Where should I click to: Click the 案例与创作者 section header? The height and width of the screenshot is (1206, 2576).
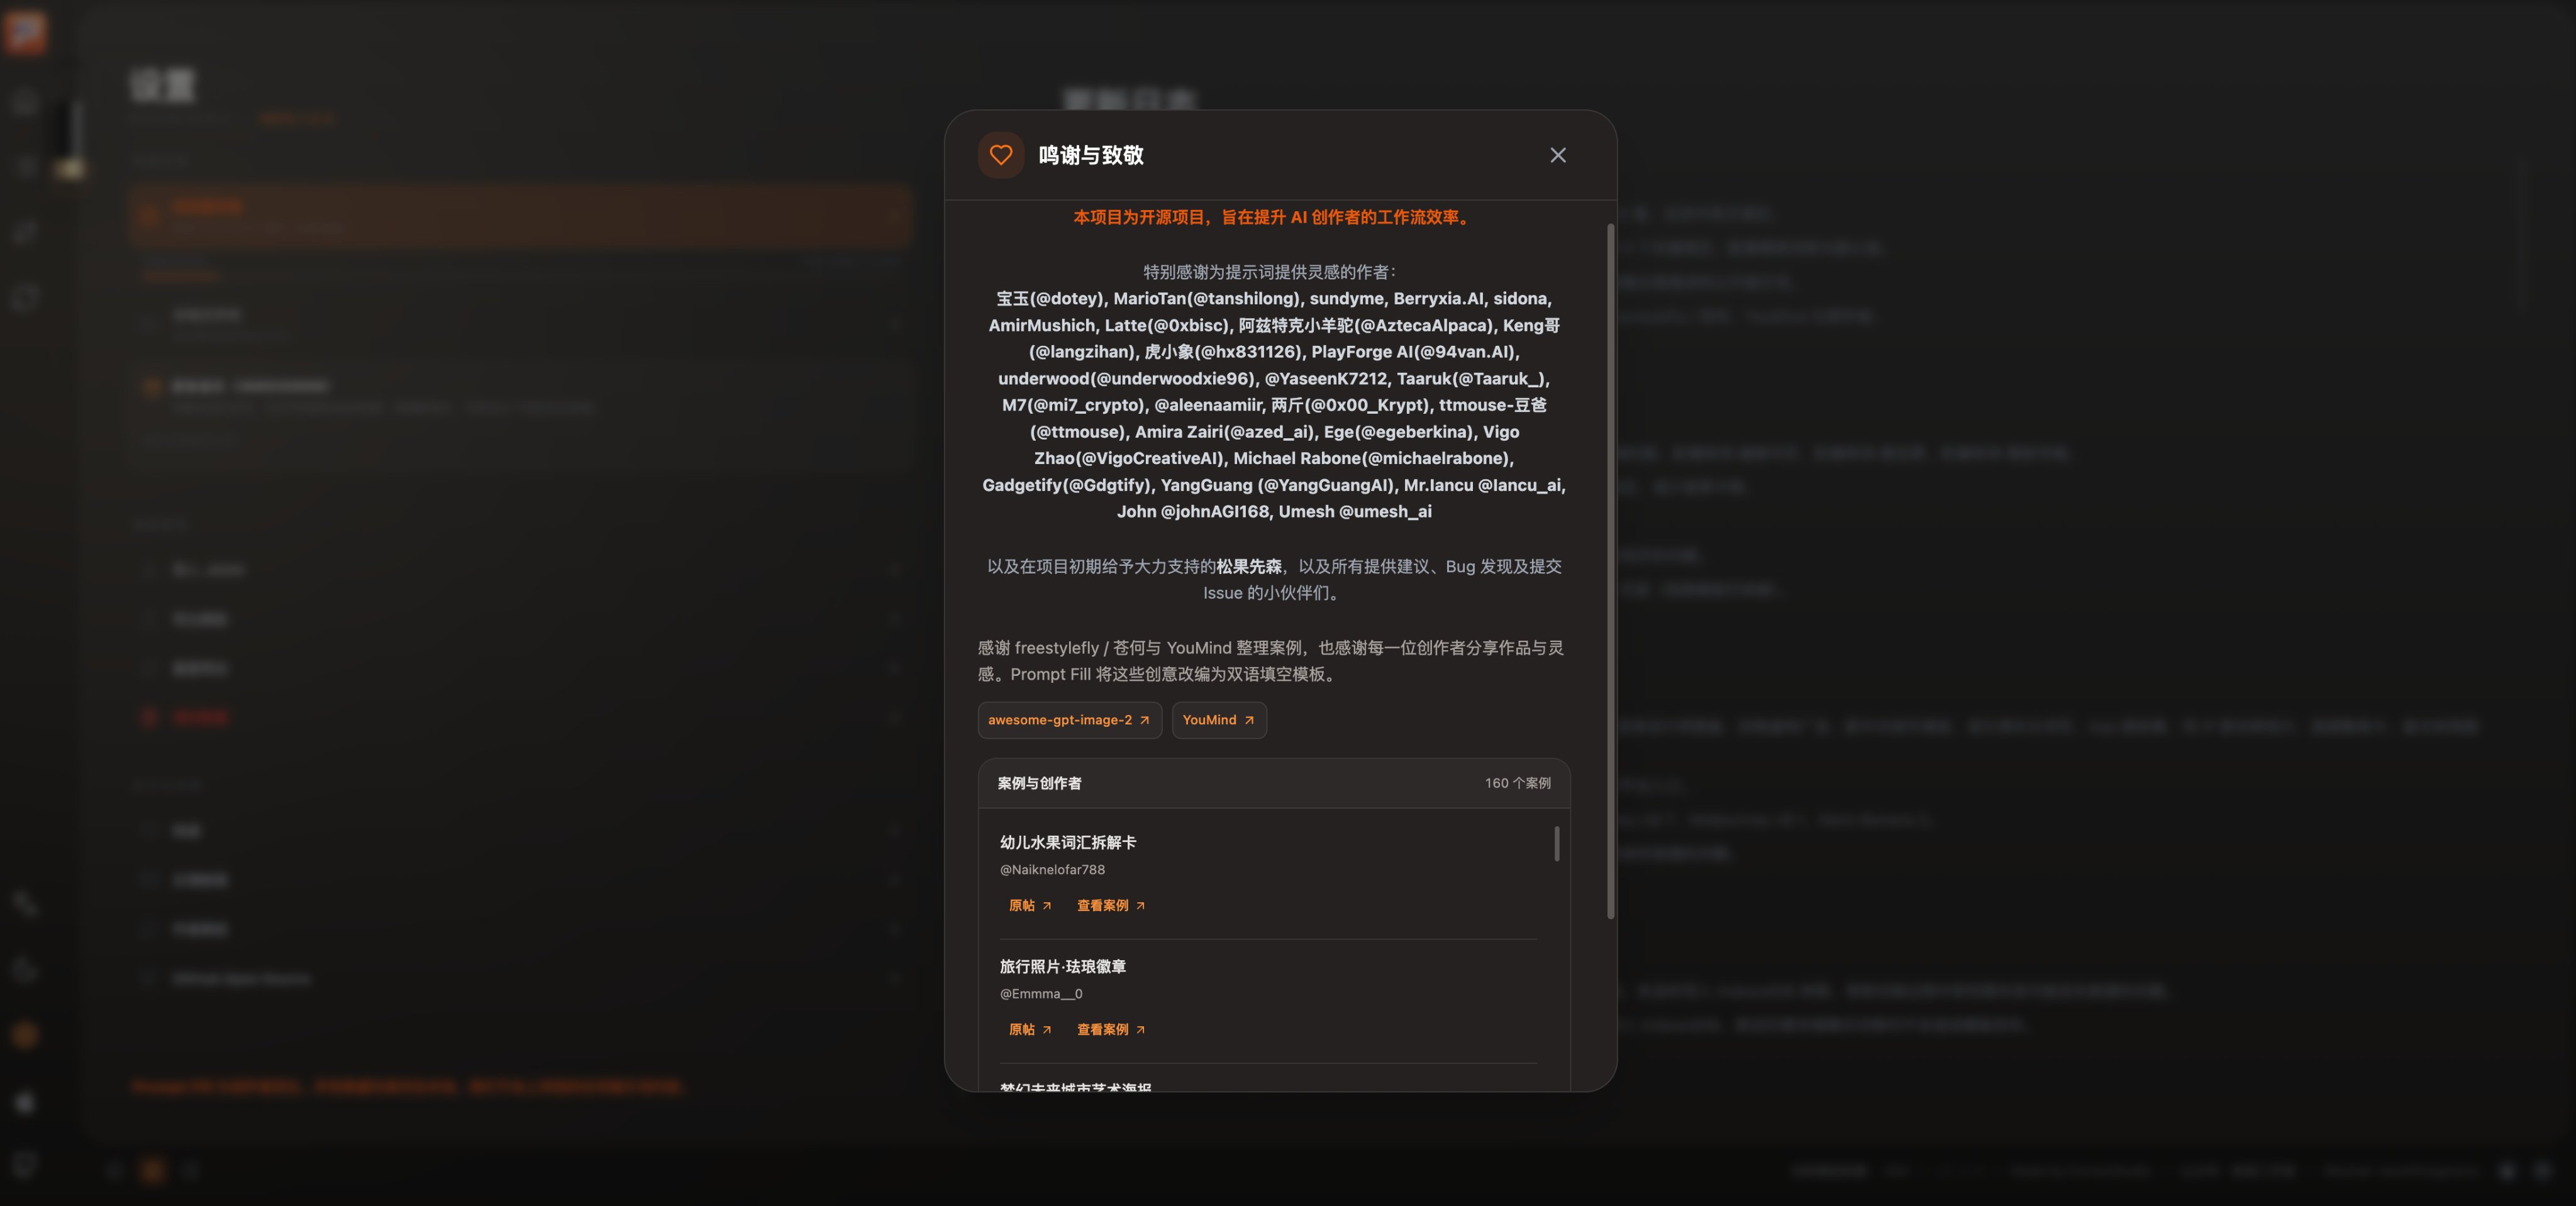point(1039,783)
